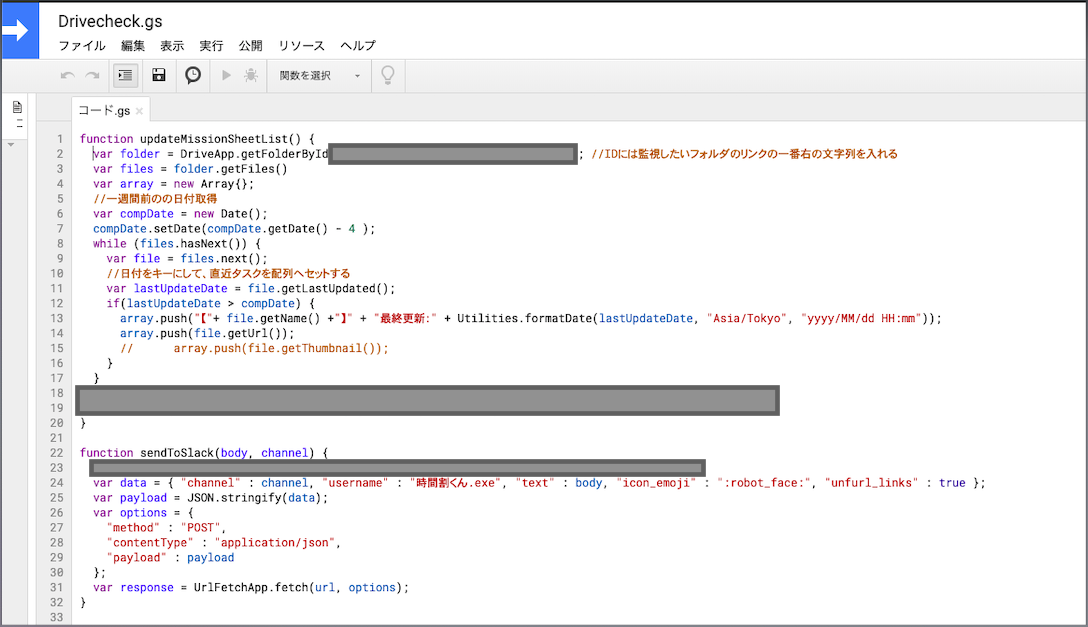This screenshot has width=1088, height=627.
Task: Open the 関数を選択 function dropdown
Action: point(320,76)
